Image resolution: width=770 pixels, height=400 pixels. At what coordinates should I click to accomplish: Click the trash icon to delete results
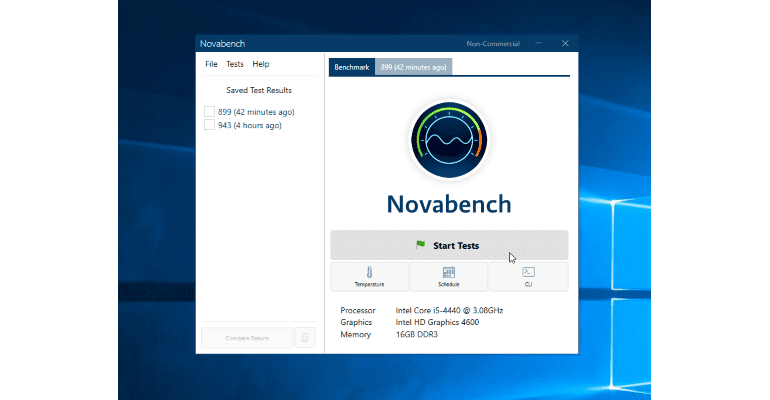[305, 338]
